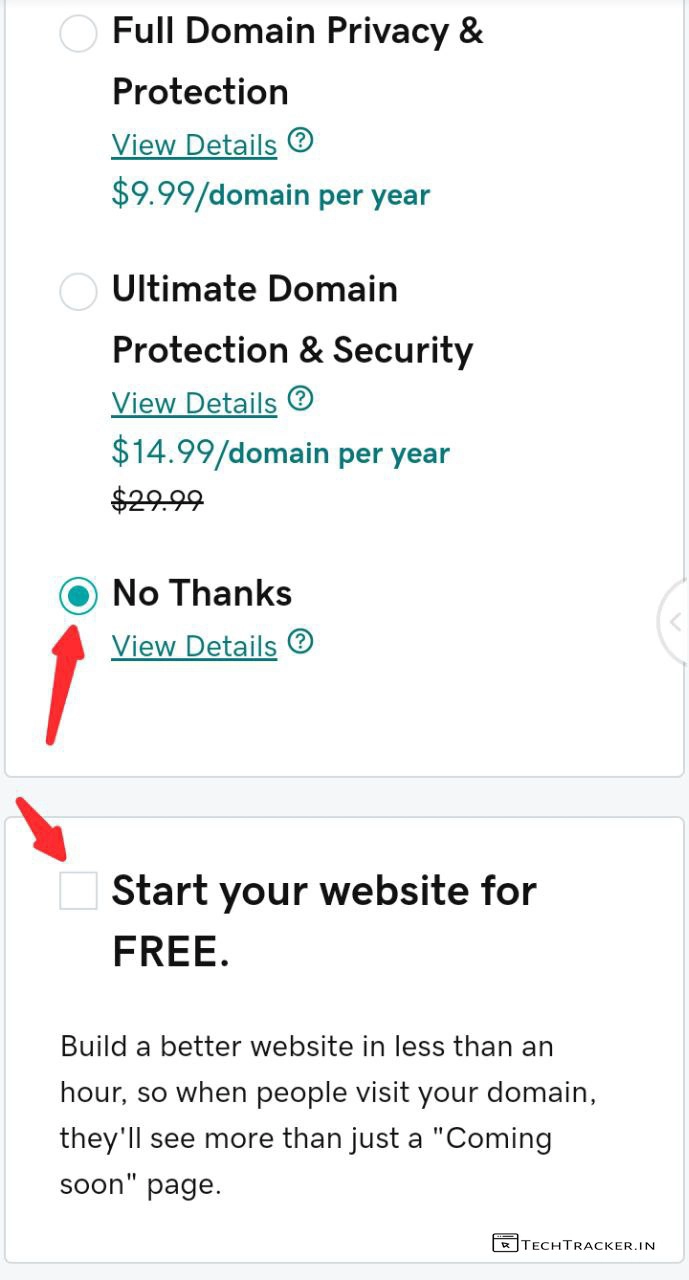Viewport: 689px width, 1280px height.
Task: Open View Details under Ultimate Domain Protection
Action: pyautogui.click(x=194, y=403)
